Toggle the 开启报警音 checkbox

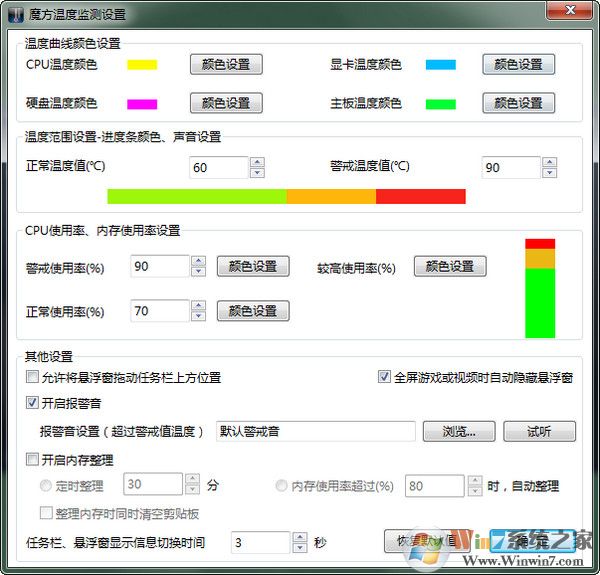[x=33, y=402]
